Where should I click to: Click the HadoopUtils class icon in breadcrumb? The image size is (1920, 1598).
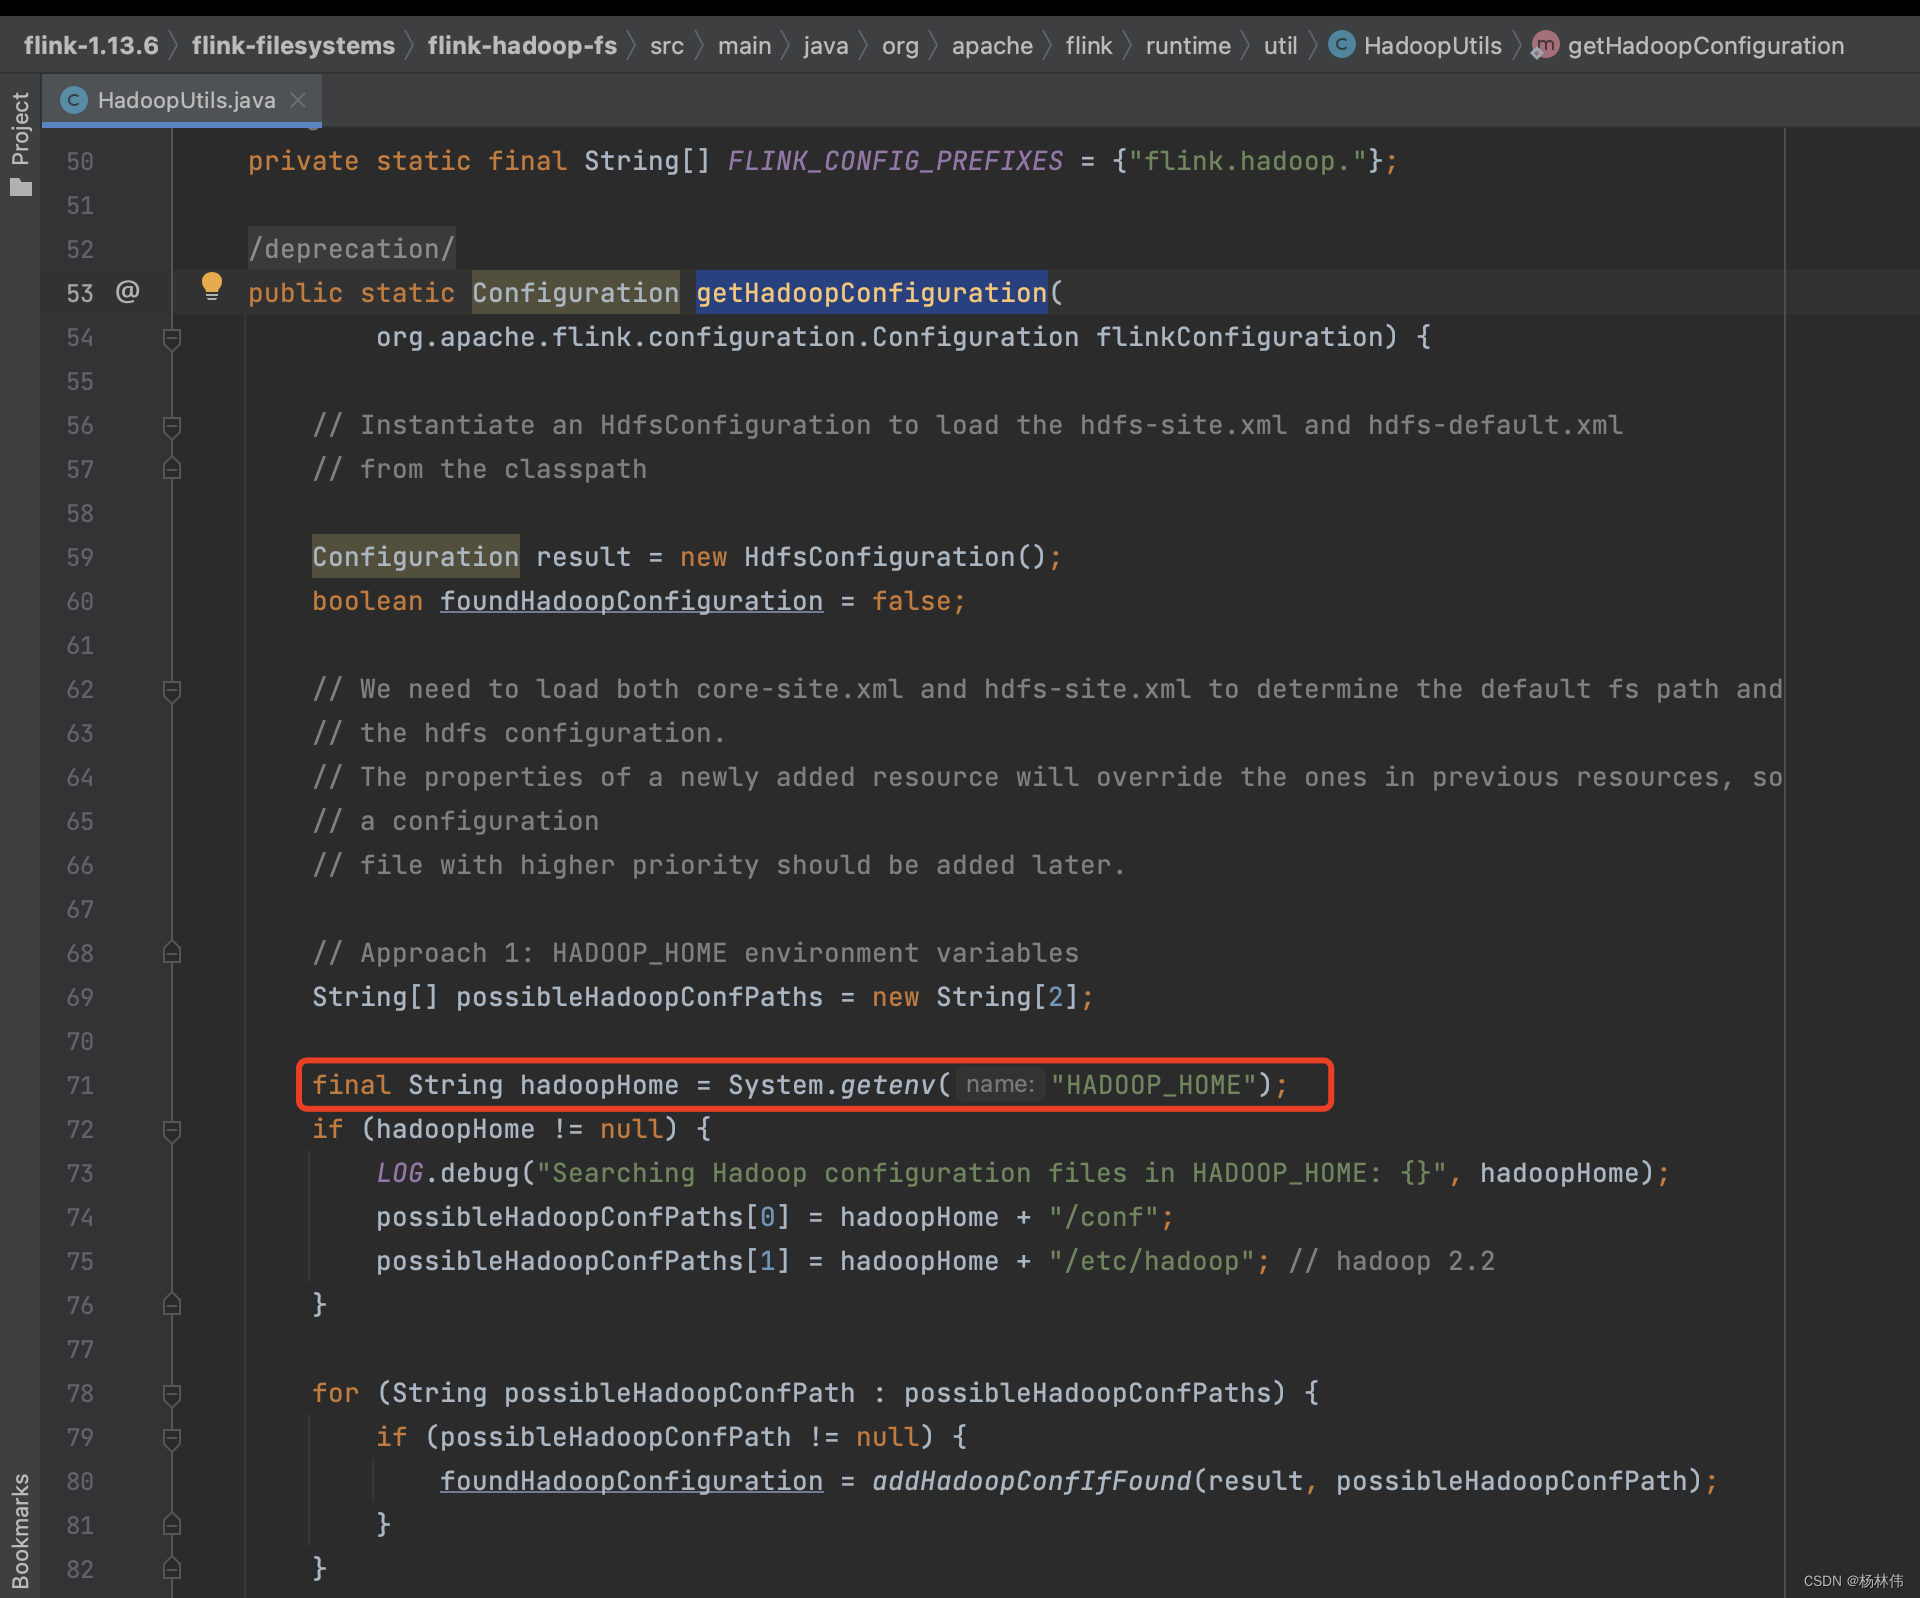(x=1342, y=45)
